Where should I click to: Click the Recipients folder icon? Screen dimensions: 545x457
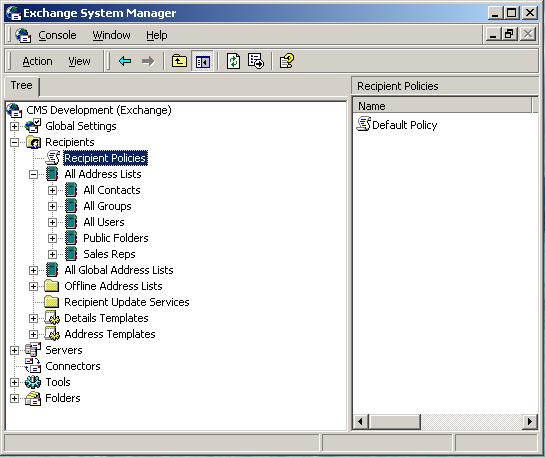[x=33, y=142]
